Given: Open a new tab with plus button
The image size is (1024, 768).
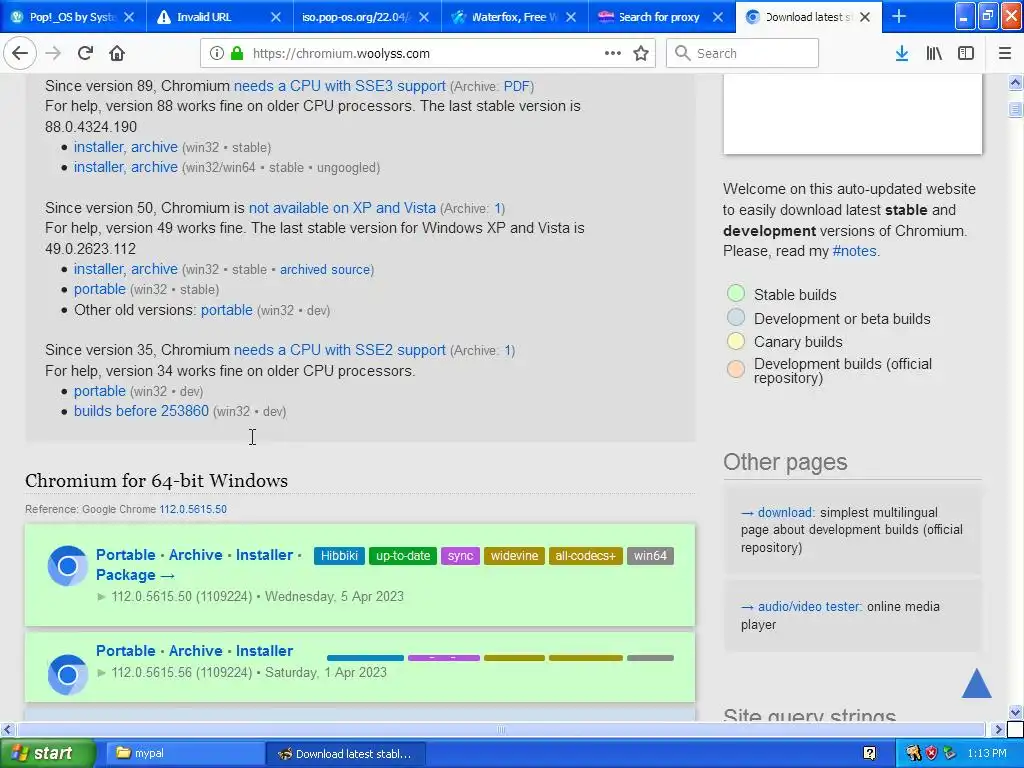Looking at the screenshot, I should point(899,17).
